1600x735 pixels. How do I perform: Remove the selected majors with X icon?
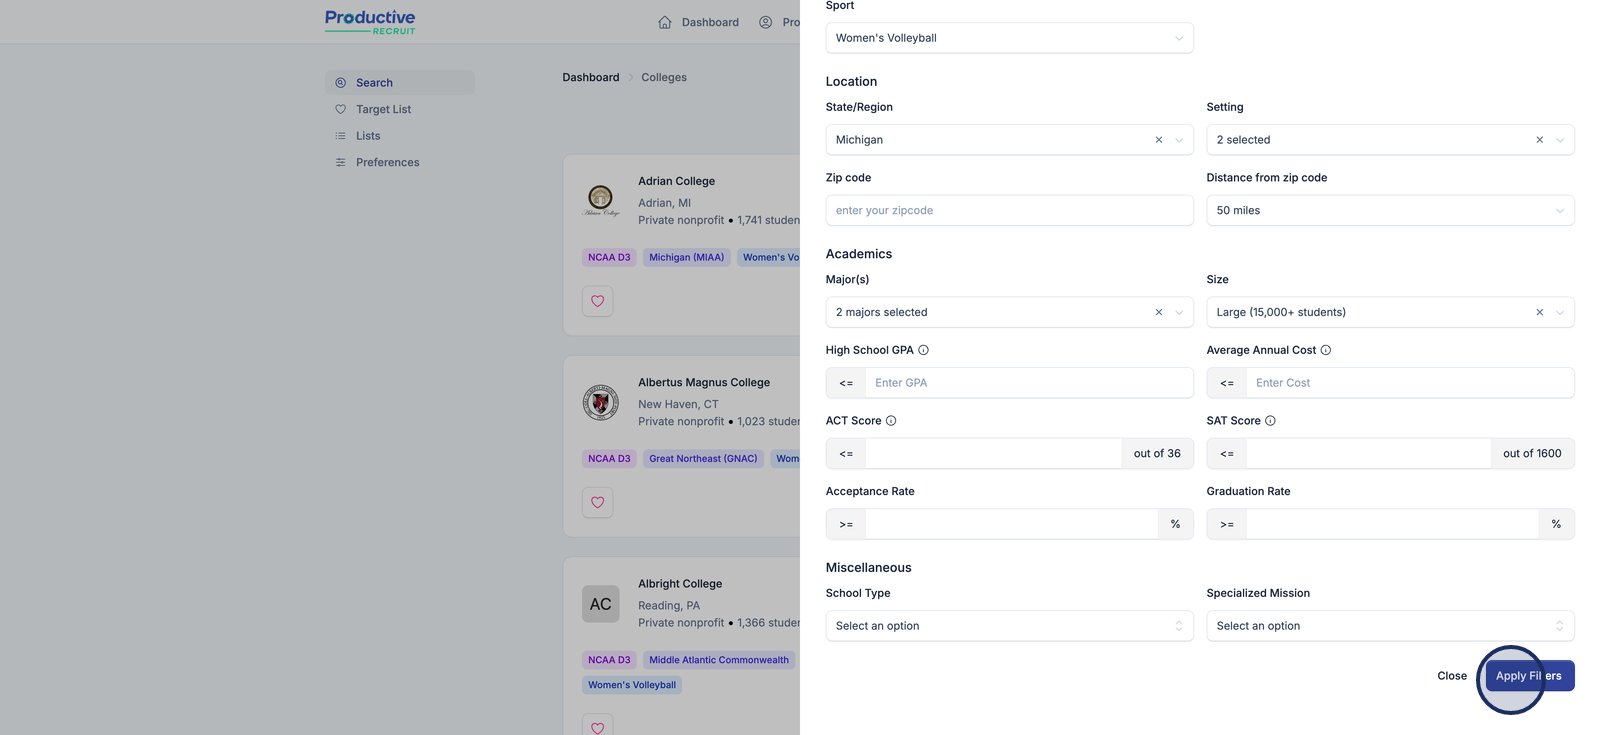[x=1158, y=312]
